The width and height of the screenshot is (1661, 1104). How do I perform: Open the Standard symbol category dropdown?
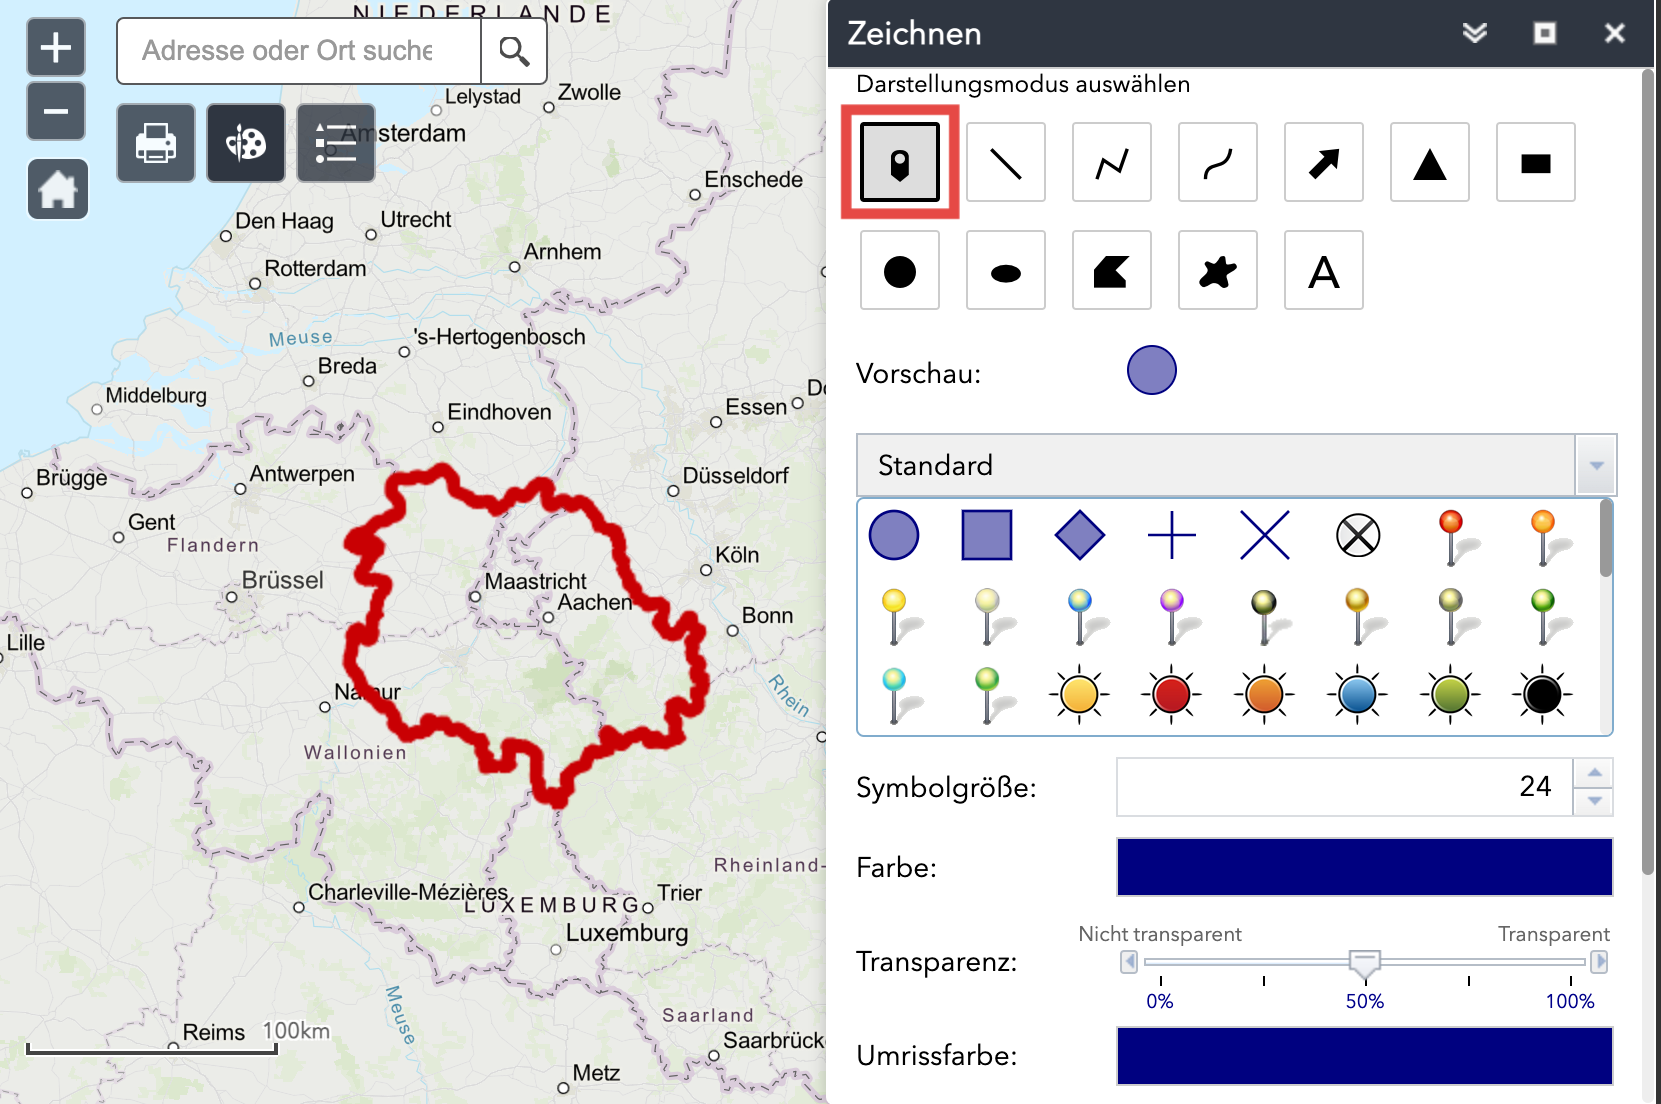point(1596,466)
